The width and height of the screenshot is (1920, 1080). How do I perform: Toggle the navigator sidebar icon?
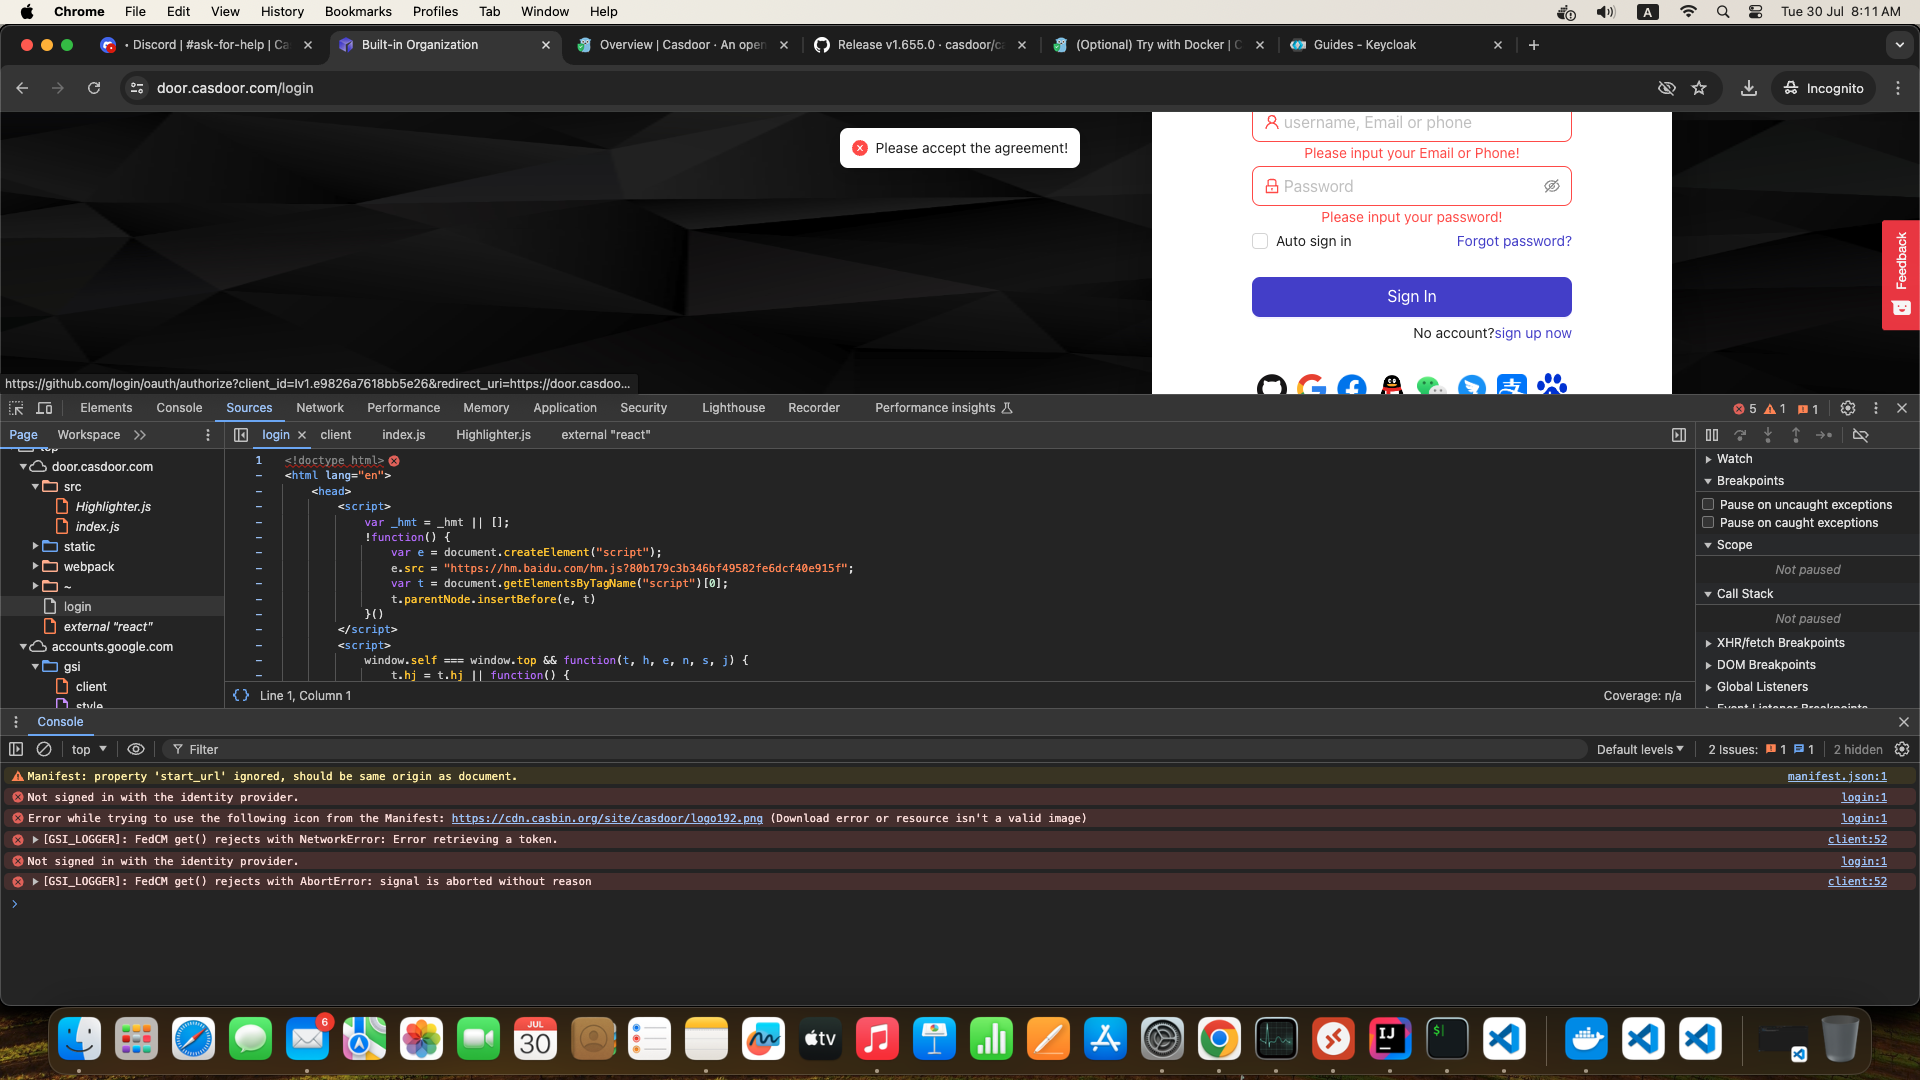tap(241, 435)
